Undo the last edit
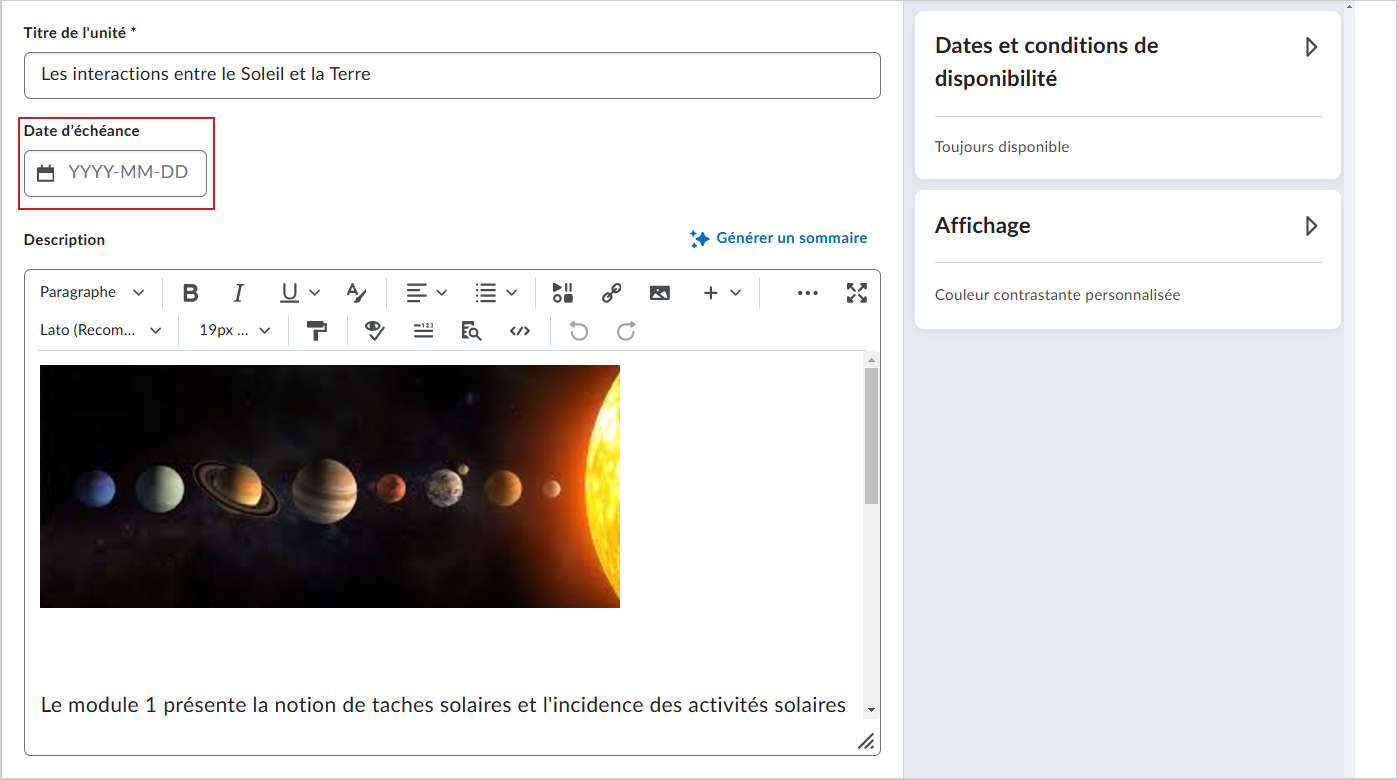Viewport: 1398px width, 780px height. [578, 331]
